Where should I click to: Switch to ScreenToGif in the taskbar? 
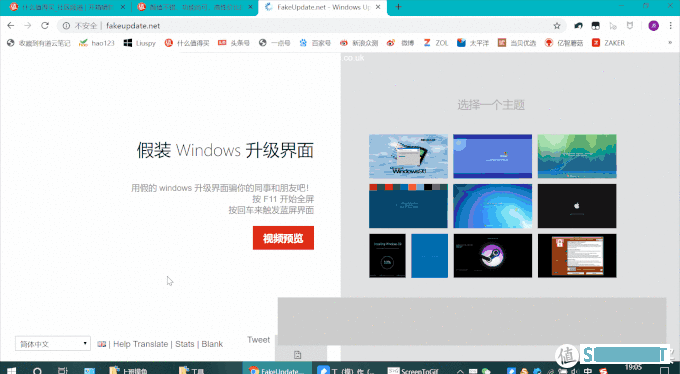pyautogui.click(x=412, y=370)
